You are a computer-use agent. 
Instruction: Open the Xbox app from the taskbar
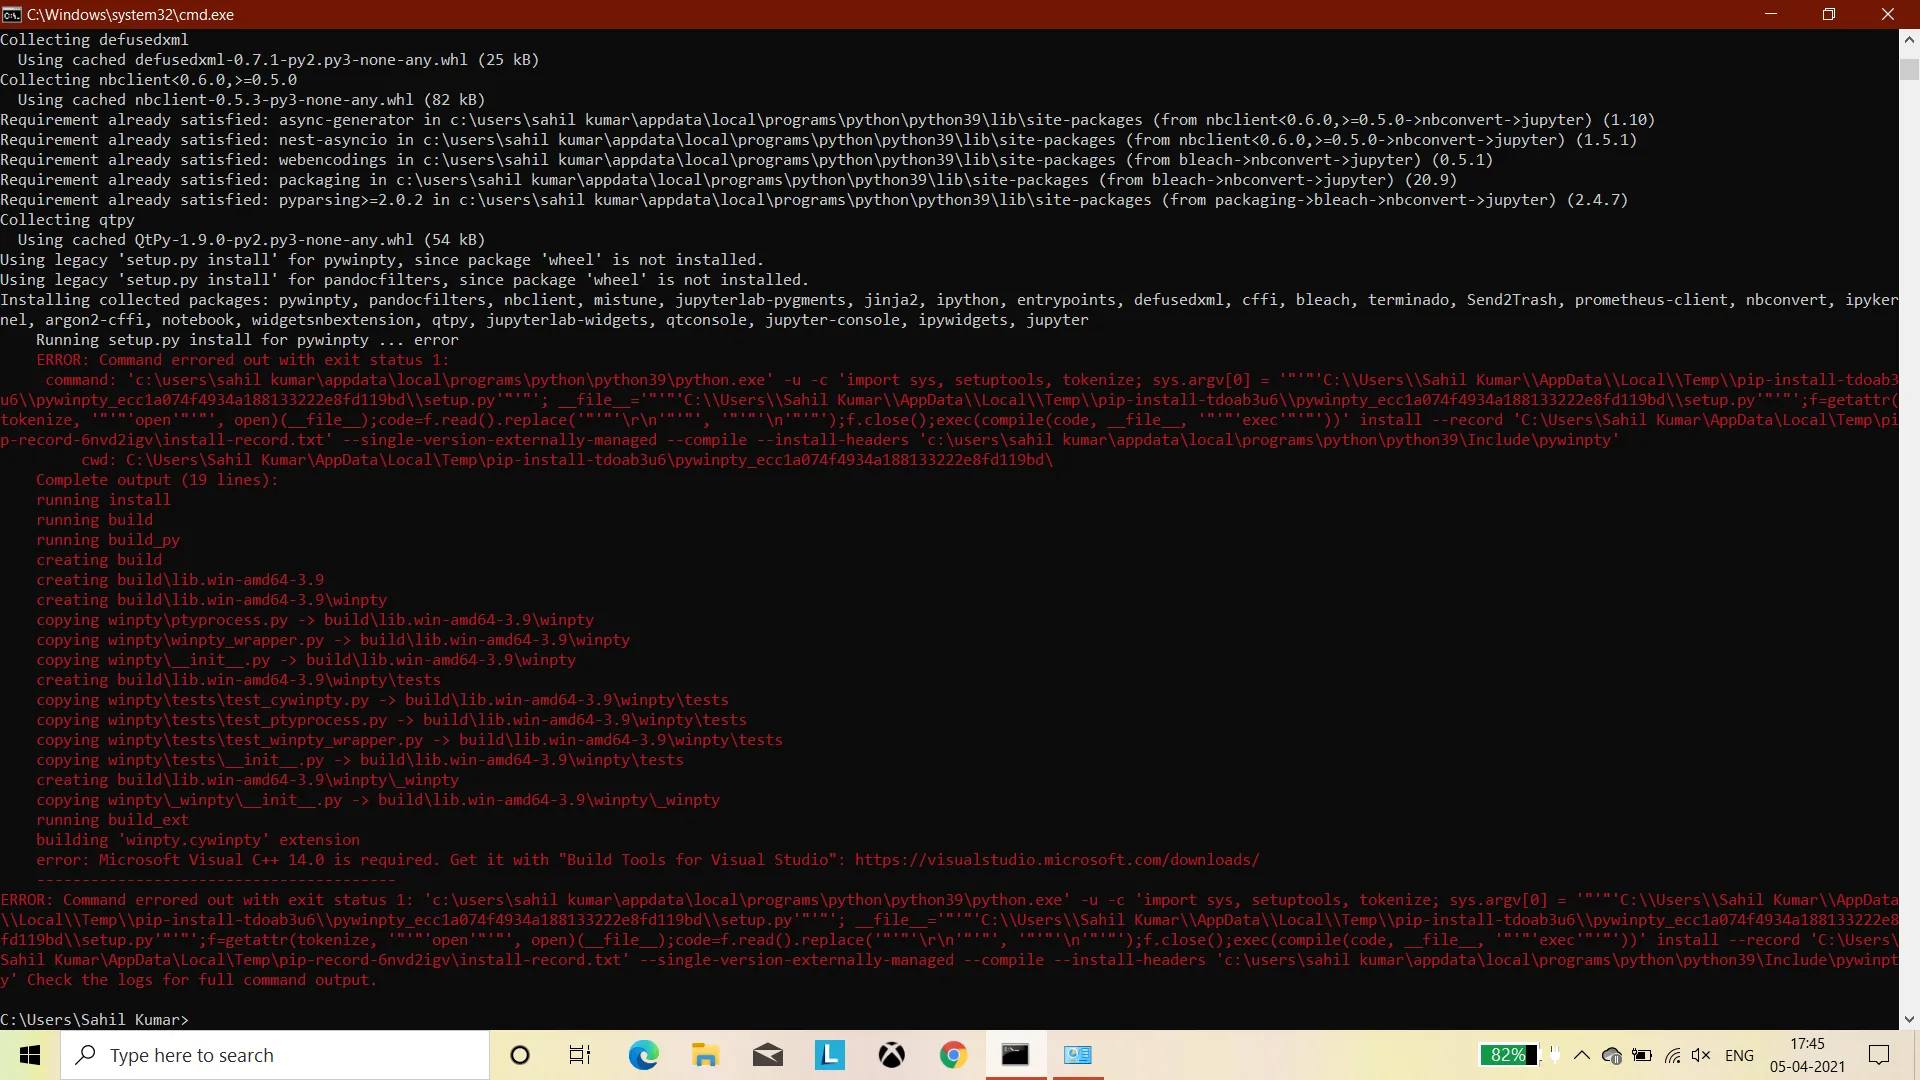891,1055
